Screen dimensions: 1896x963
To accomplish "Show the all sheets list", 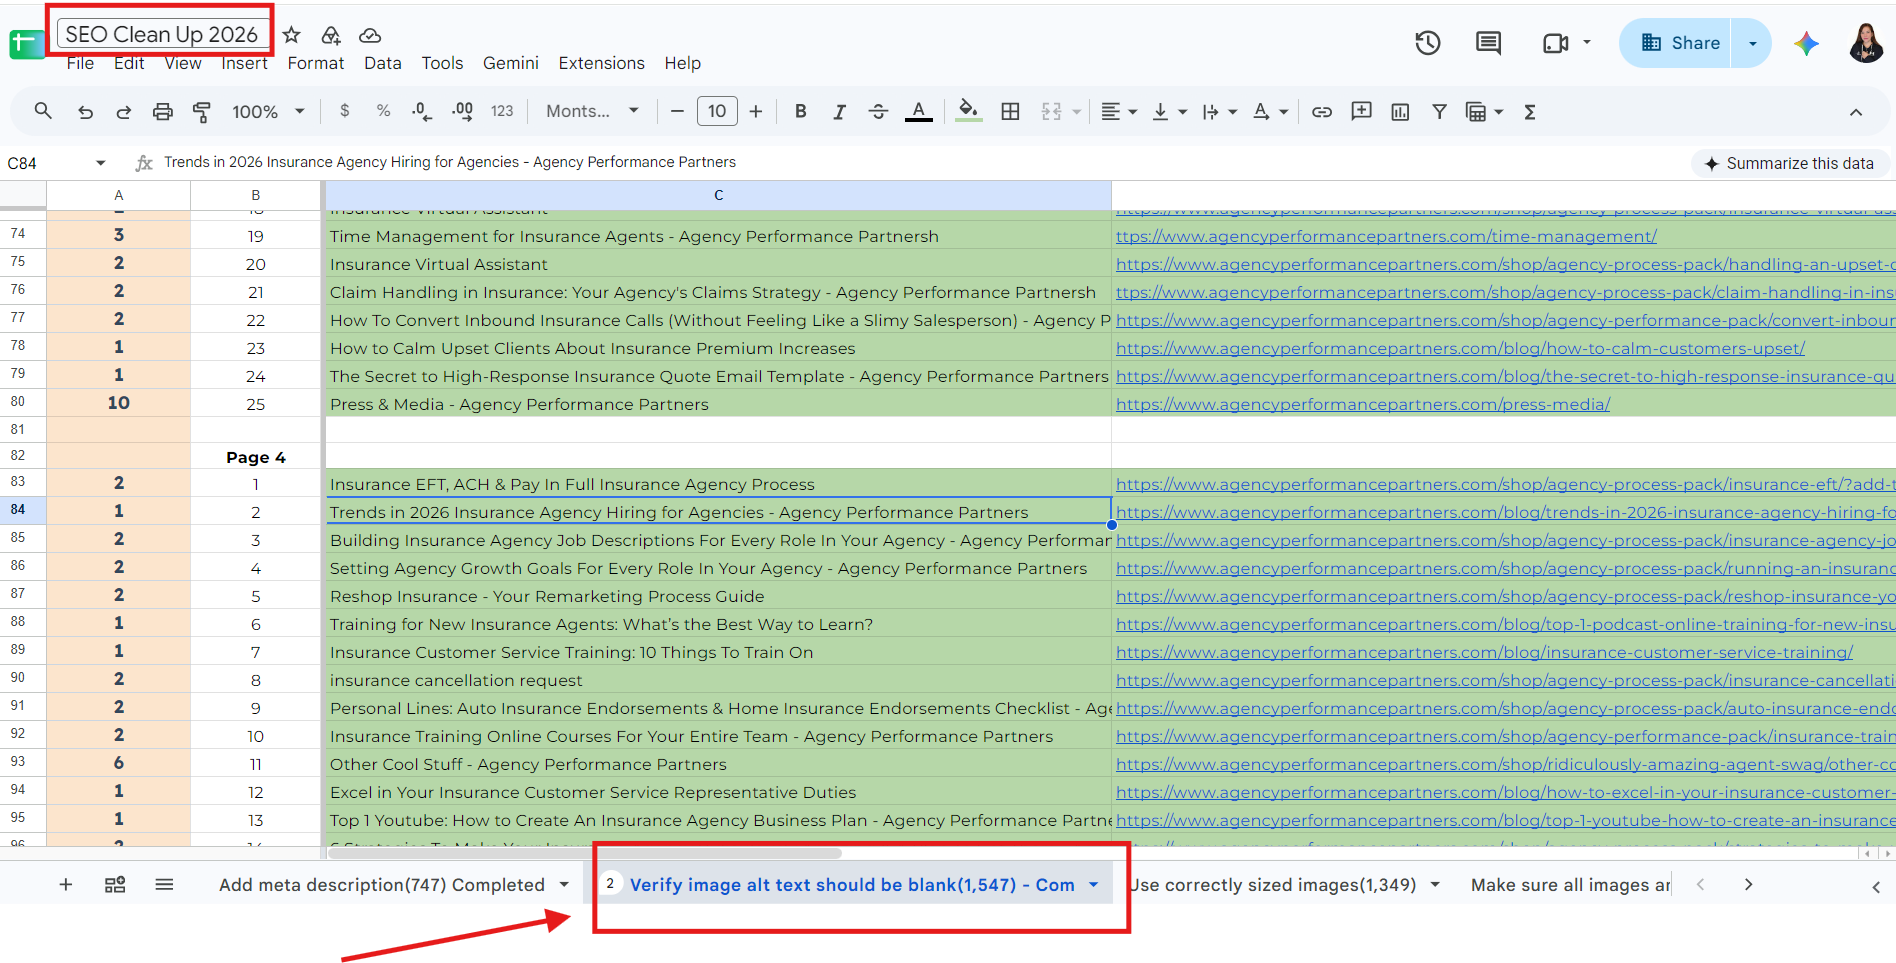I will (164, 885).
